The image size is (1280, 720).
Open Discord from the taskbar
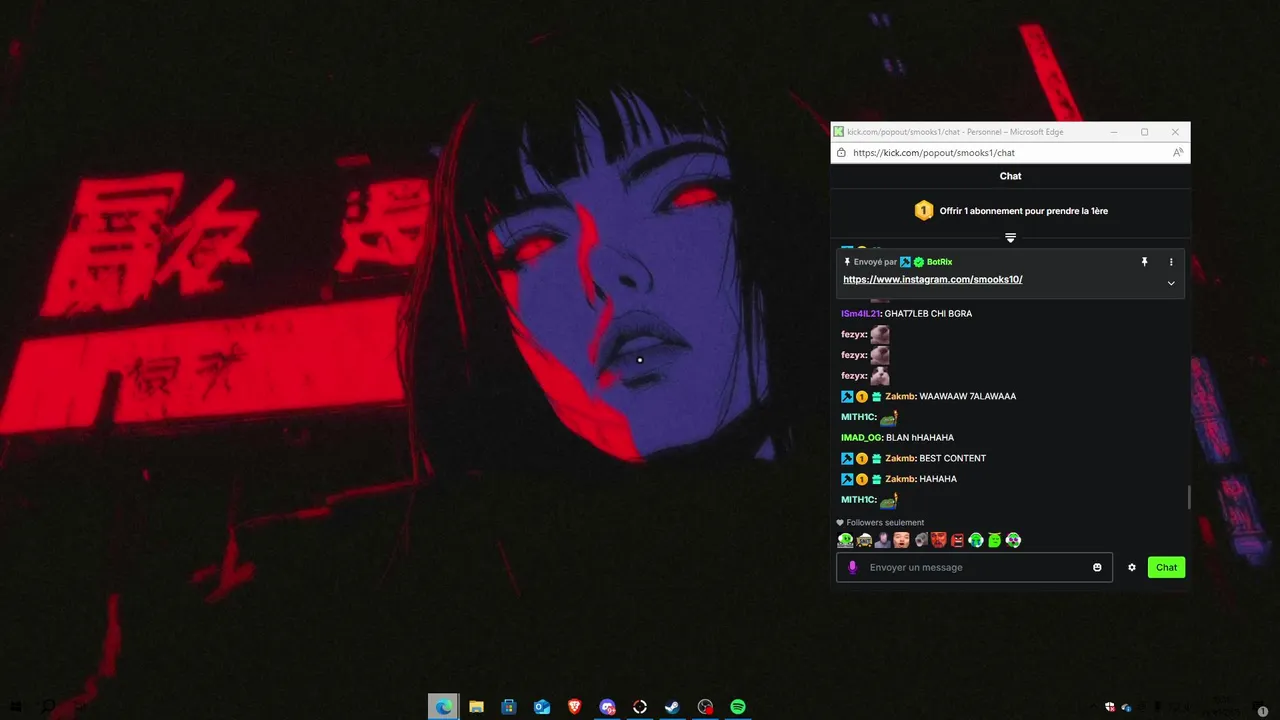(x=607, y=707)
